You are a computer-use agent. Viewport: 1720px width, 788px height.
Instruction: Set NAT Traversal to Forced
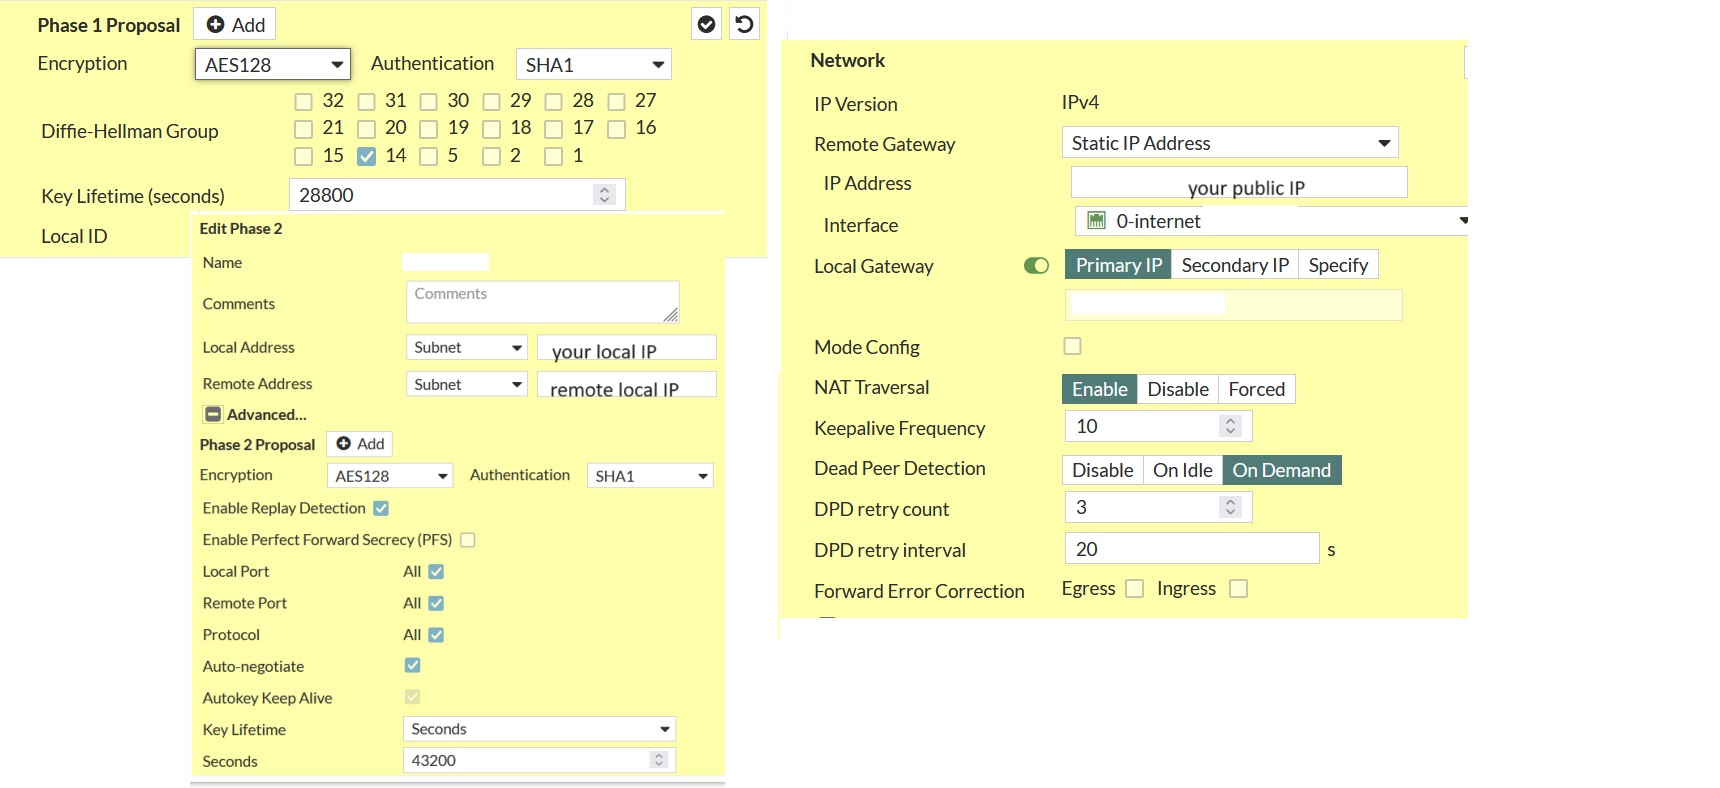[x=1257, y=389]
